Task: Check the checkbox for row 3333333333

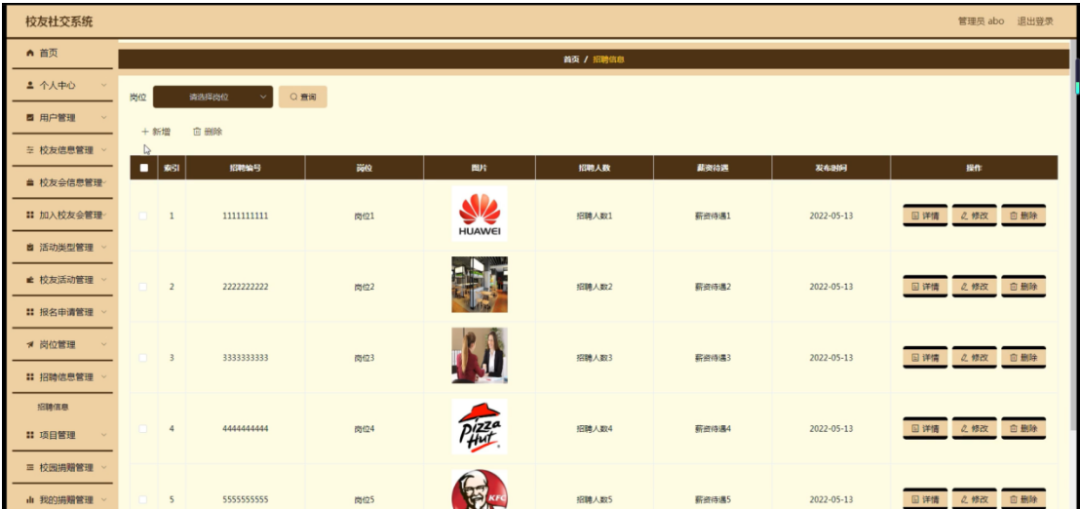Action: (143, 357)
